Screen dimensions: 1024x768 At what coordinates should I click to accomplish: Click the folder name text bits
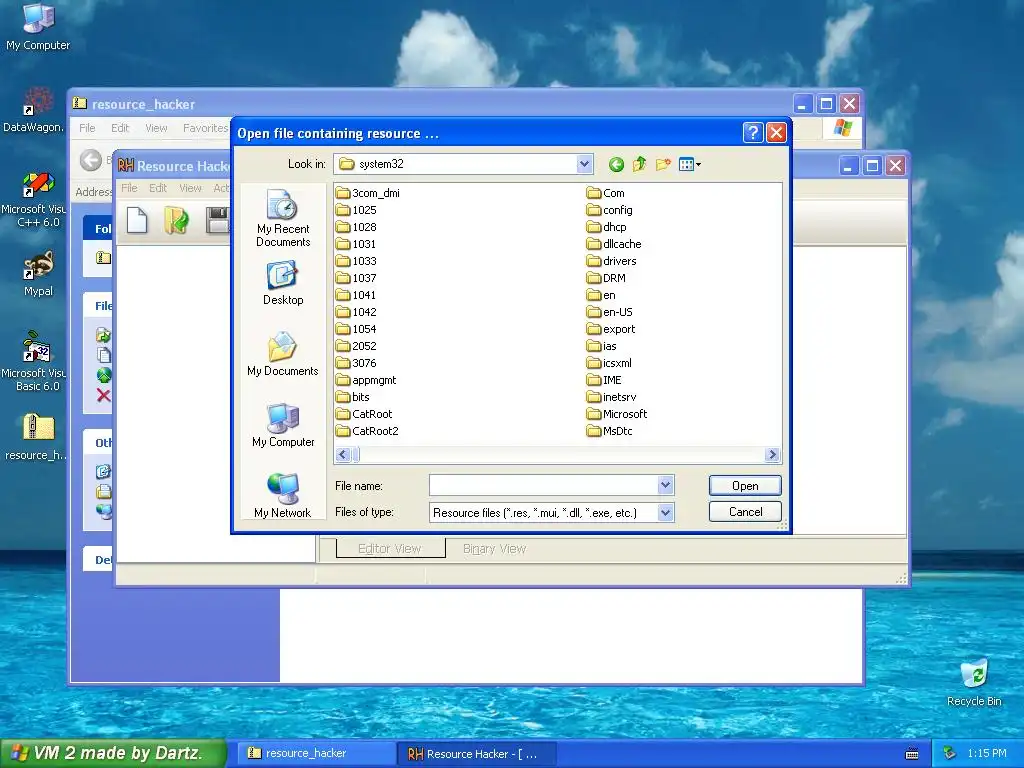click(360, 397)
